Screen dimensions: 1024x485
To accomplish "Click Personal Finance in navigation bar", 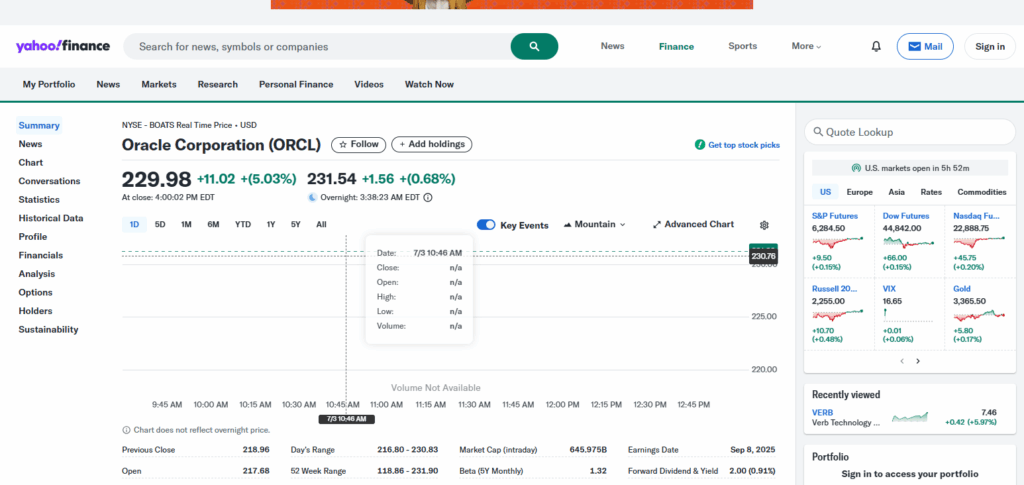I will coord(296,84).
